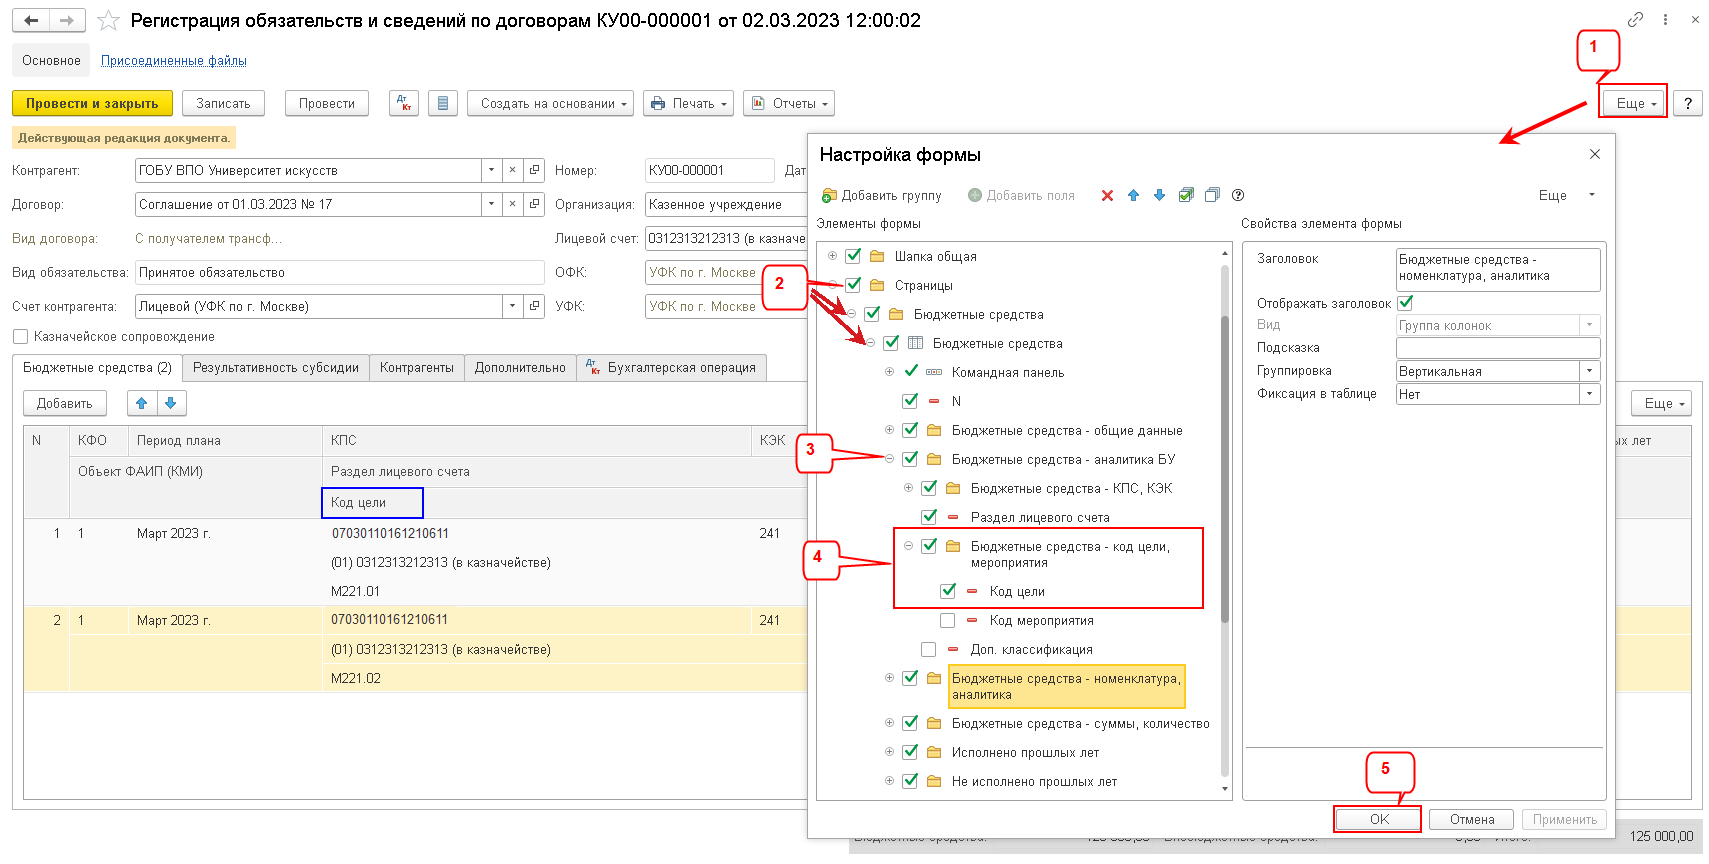This screenshot has width=1709, height=864.
Task: Toggle Страницы checkbox in tree
Action: (853, 285)
